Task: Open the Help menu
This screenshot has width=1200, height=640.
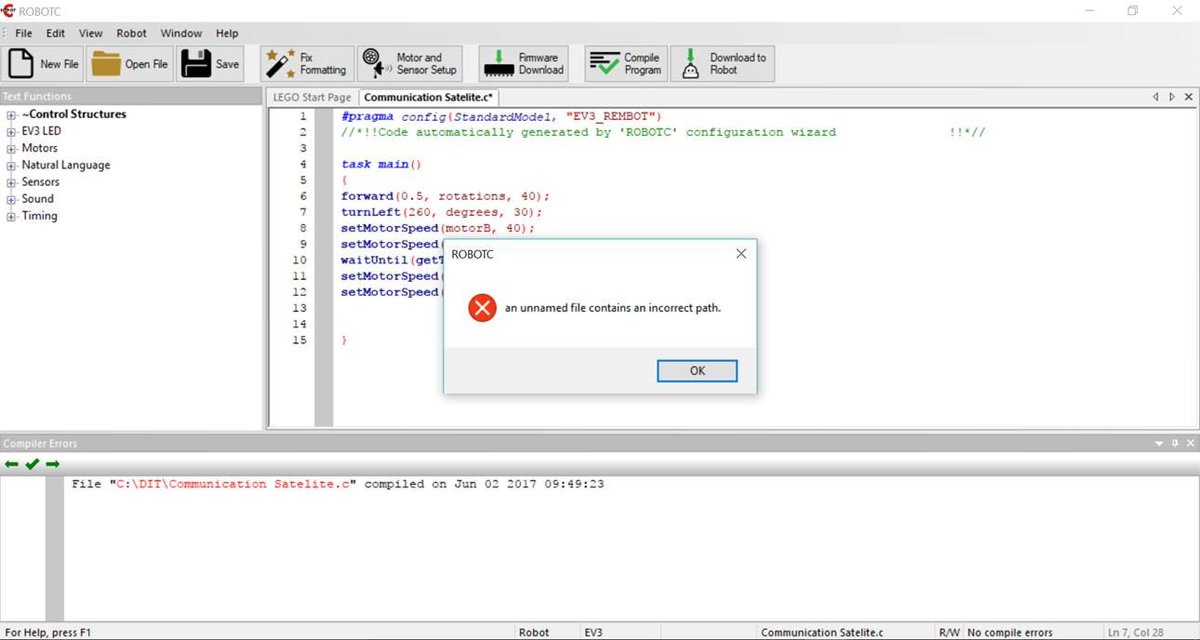Action: point(227,33)
